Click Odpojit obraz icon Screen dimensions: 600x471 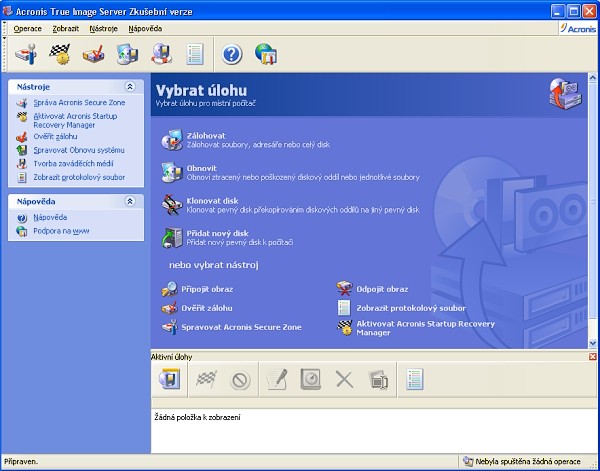[345, 289]
